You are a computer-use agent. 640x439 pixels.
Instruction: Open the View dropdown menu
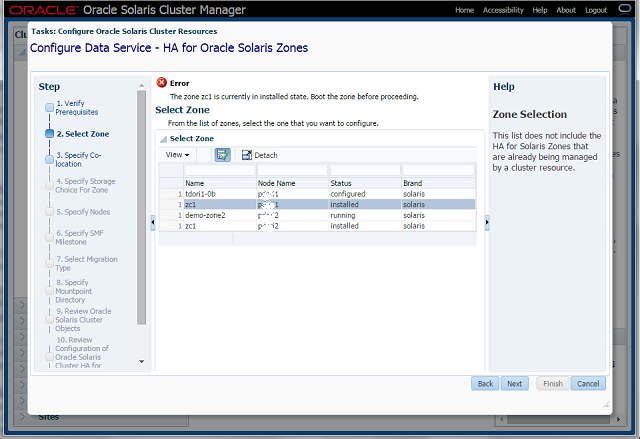[177, 155]
